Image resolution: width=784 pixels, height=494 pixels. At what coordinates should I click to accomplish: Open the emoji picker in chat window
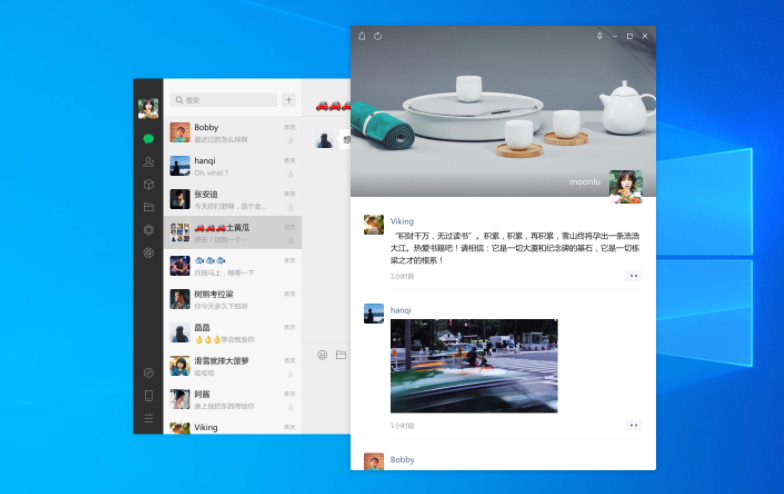(x=322, y=355)
